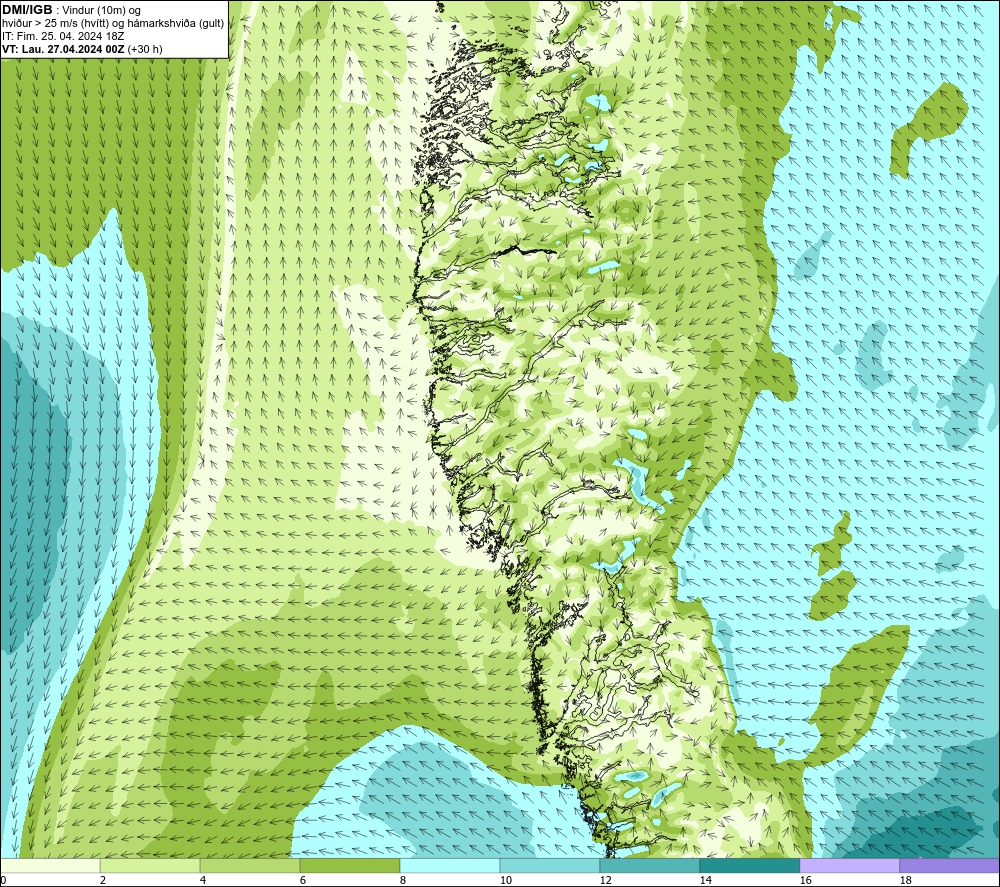Click the 2–4 m/s light green swatch
Image resolution: width=1000 pixels, height=887 pixels.
[x=150, y=865]
